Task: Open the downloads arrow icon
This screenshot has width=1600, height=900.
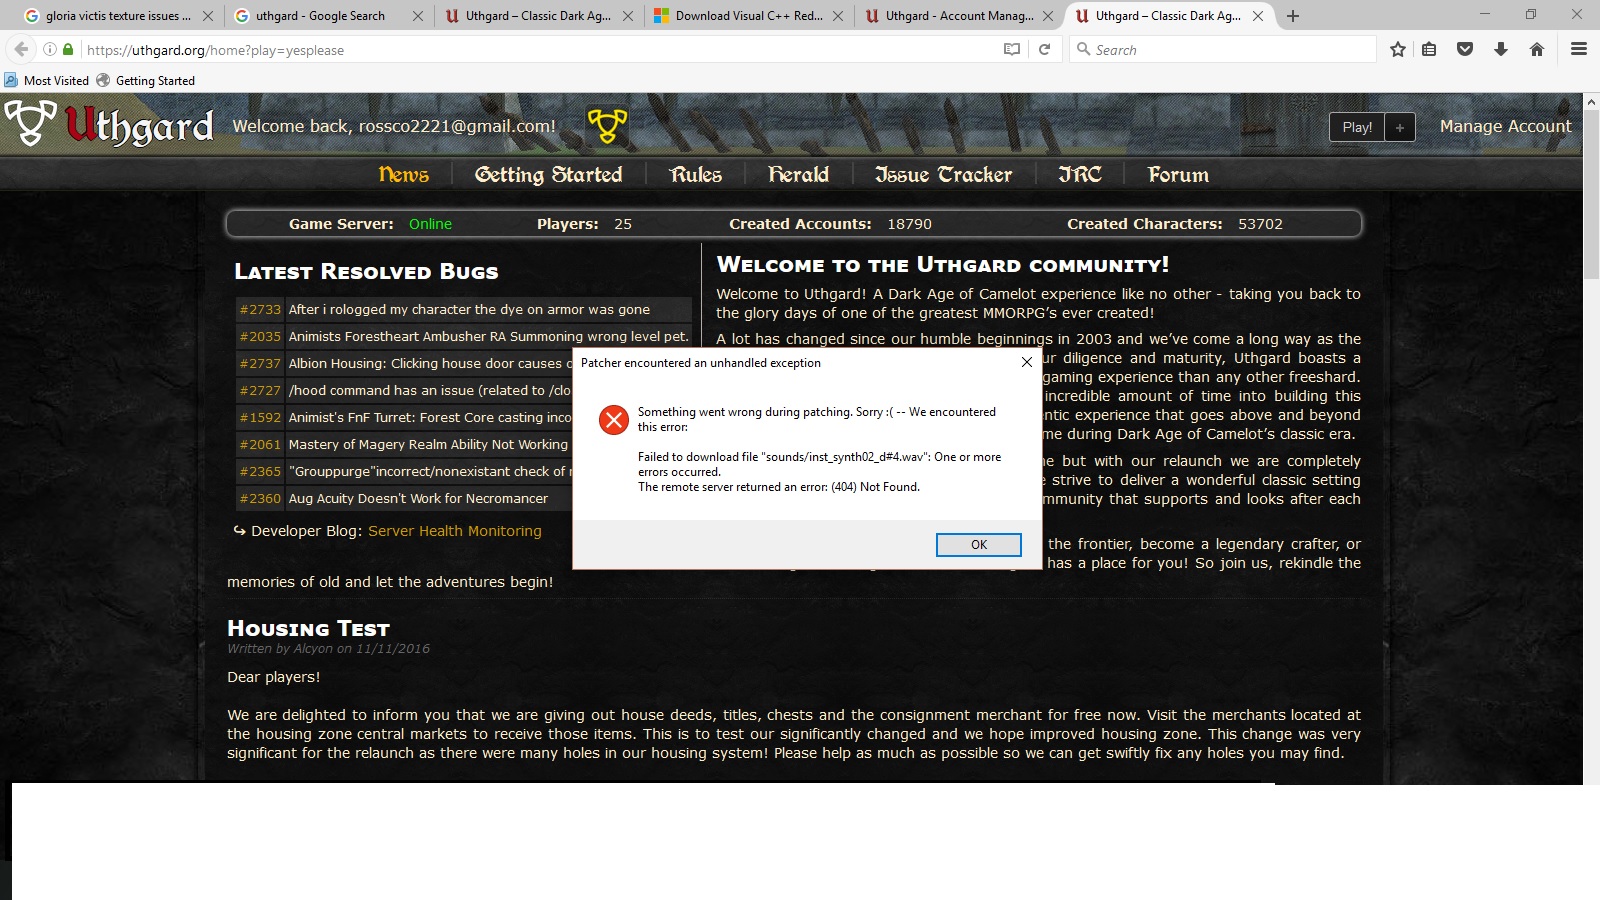Action: point(1501,49)
